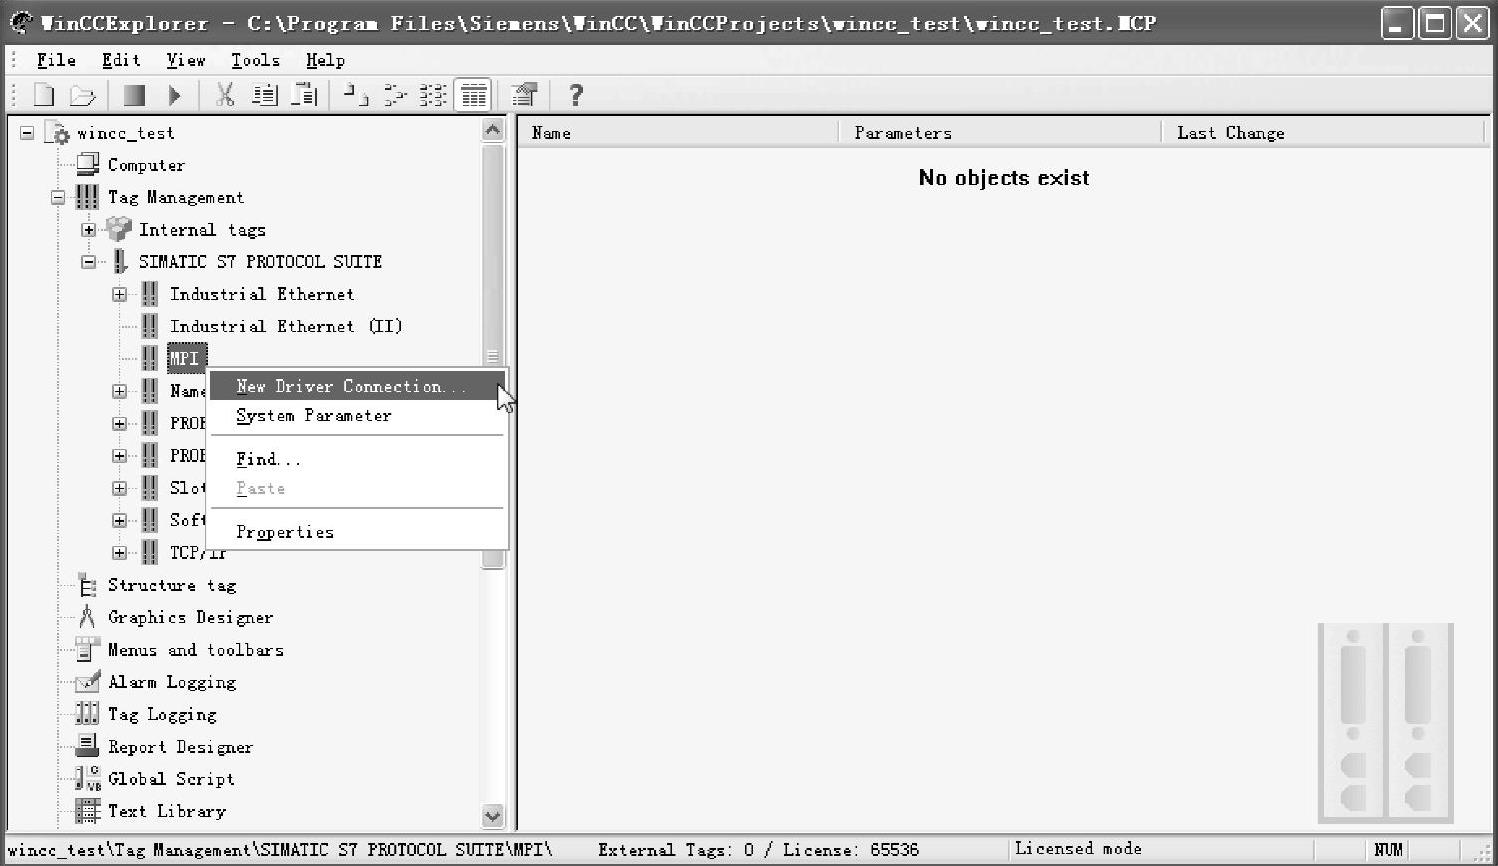
Task: Select the wincc_test project root
Action: pyautogui.click(x=126, y=133)
